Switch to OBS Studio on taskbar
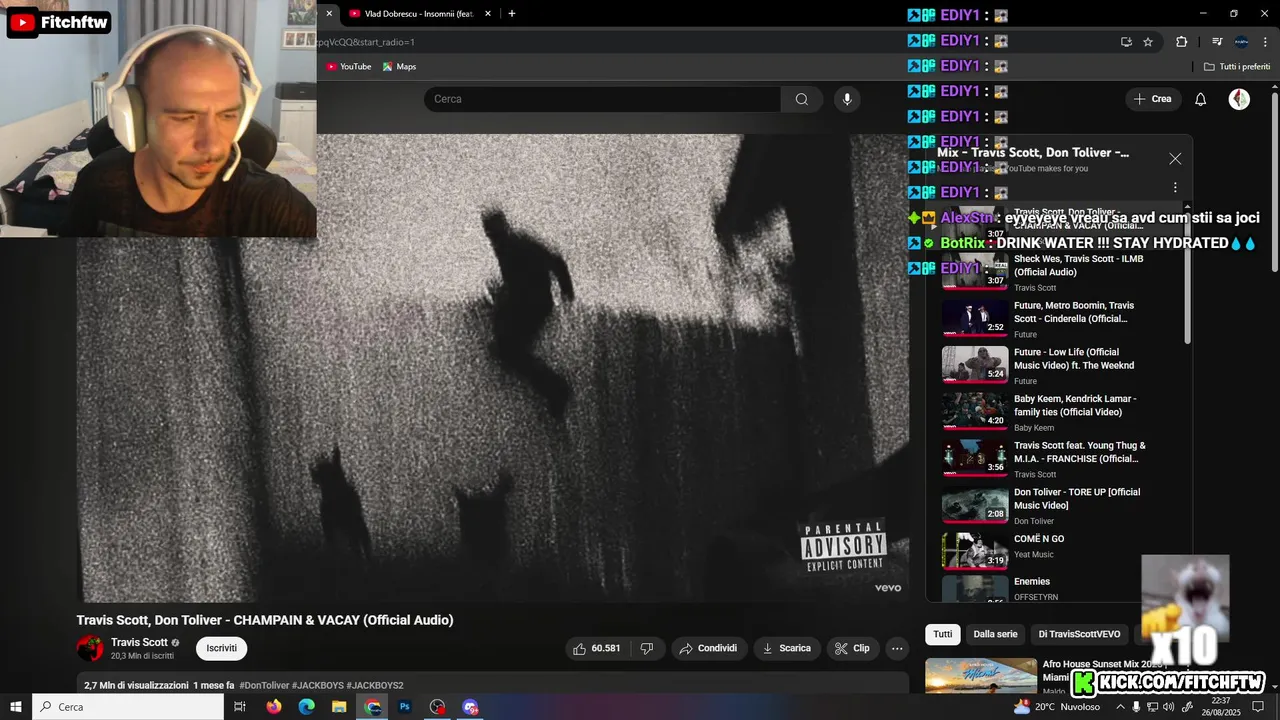 coord(438,707)
